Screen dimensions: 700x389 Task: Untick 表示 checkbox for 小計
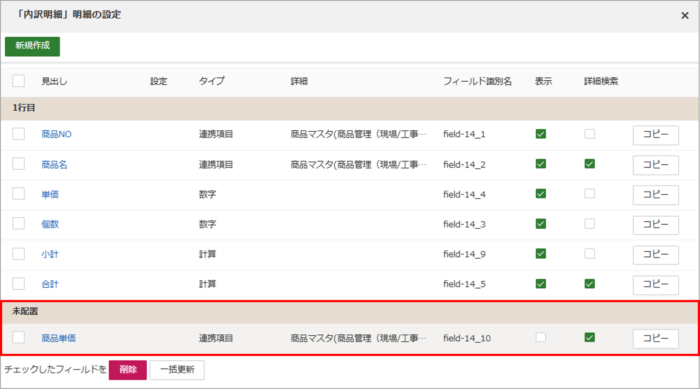pos(541,253)
